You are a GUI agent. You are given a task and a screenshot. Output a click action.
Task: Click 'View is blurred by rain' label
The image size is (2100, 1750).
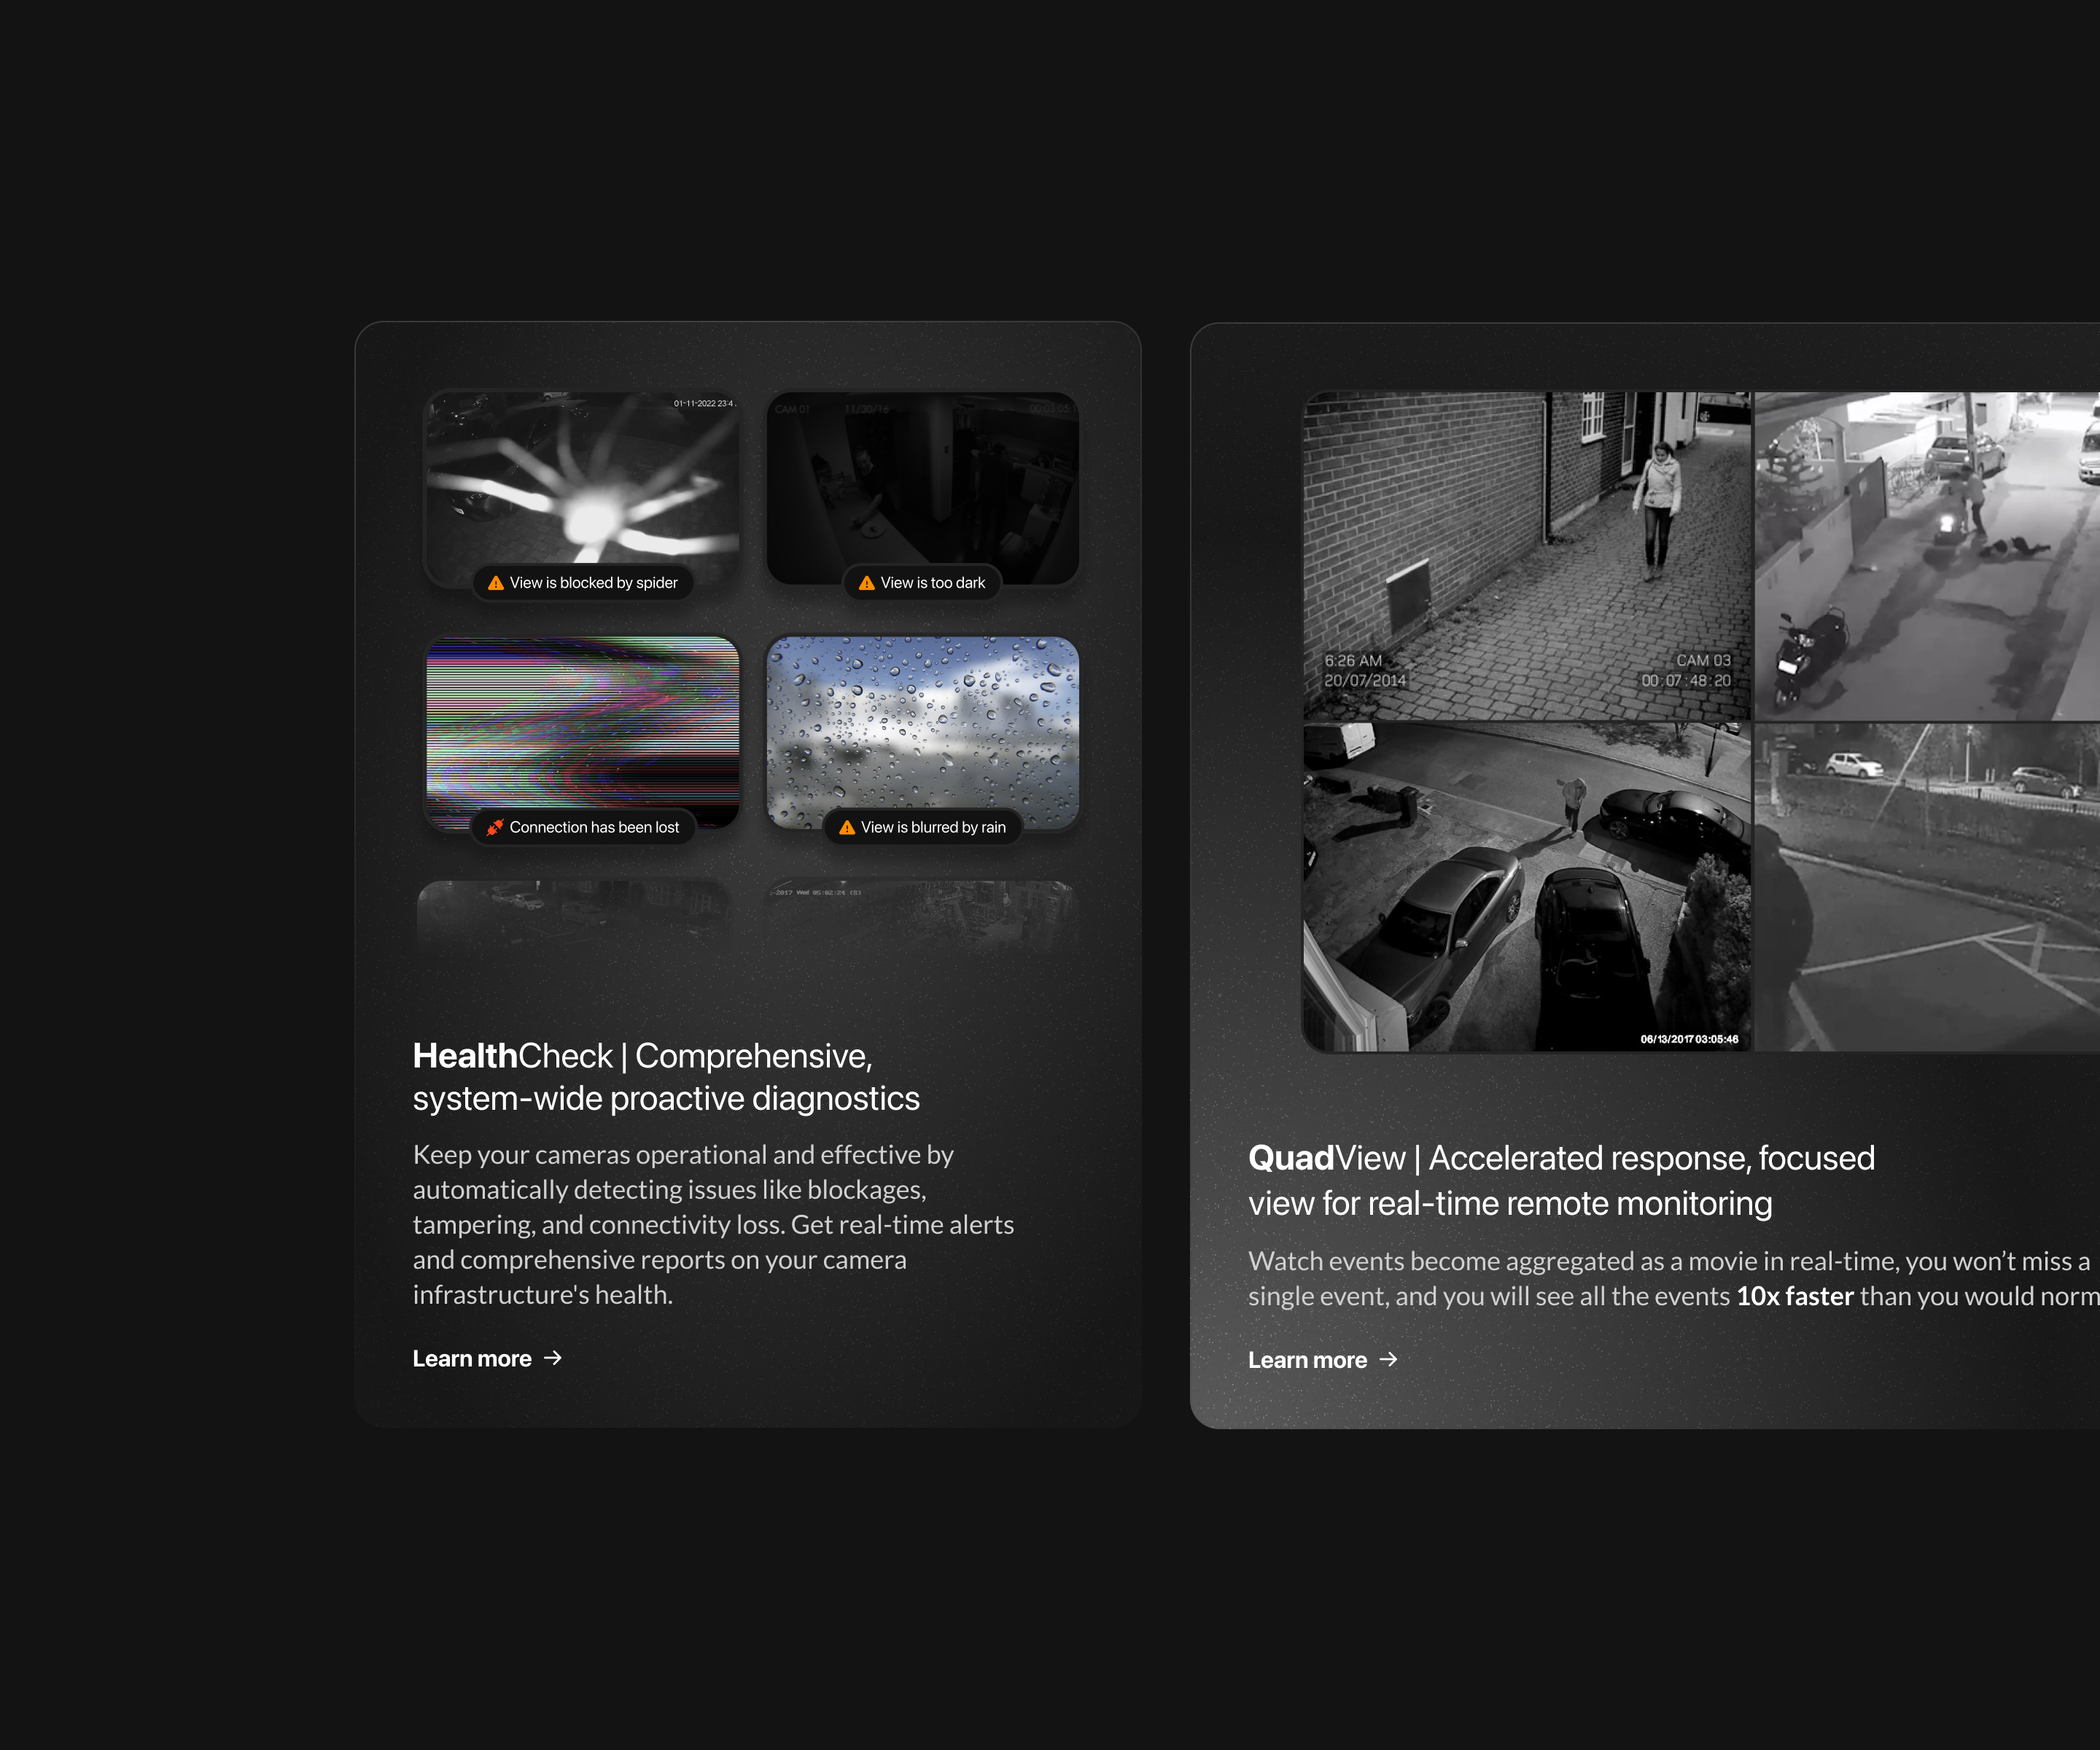point(933,827)
